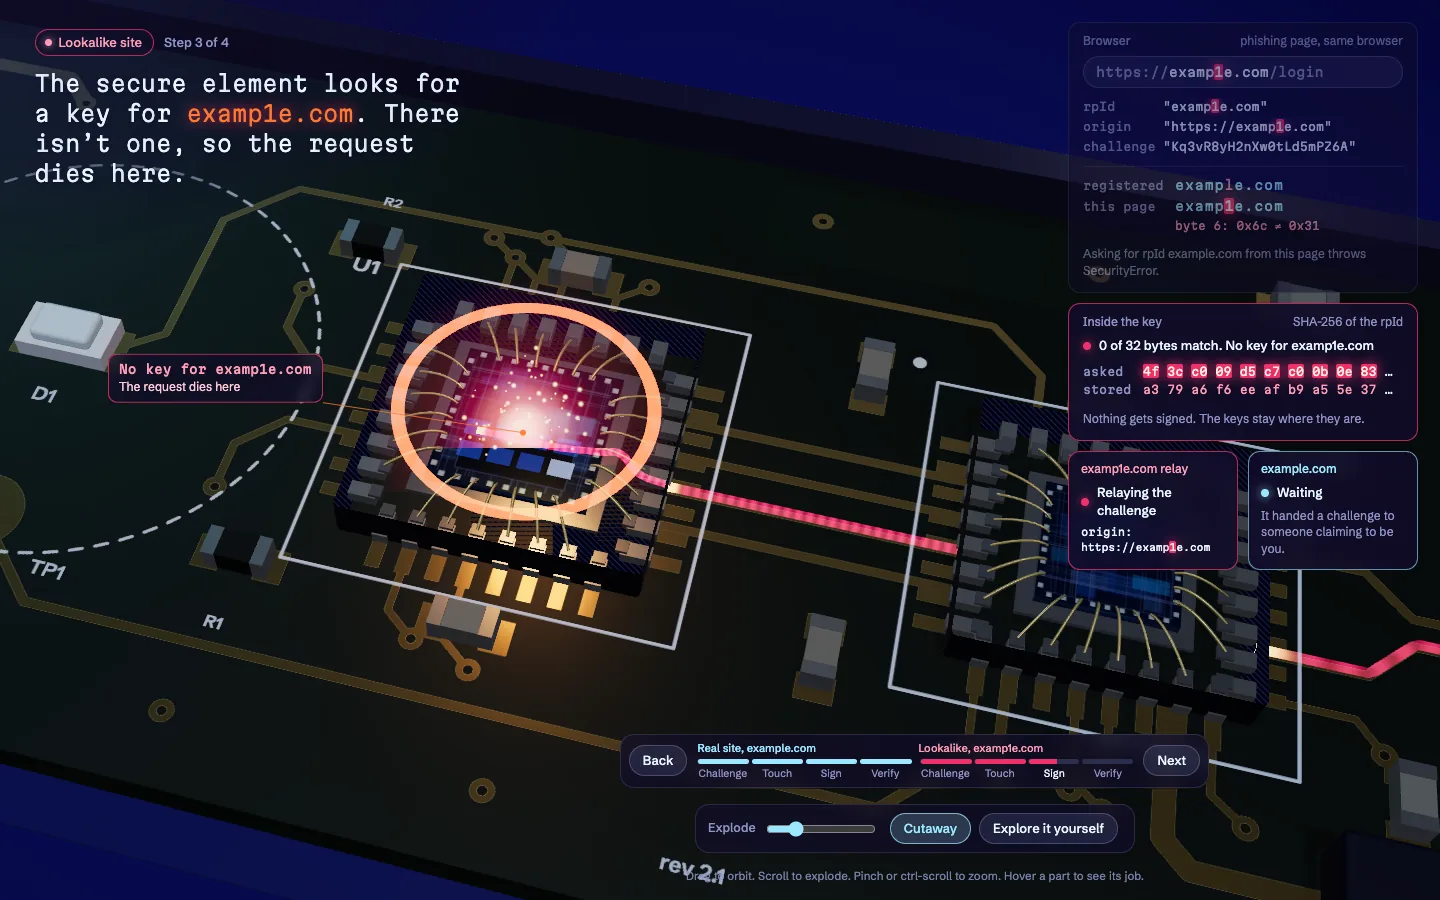Screen dimensions: 1440x900
Task: Click the browser URL bar
Action: (1242, 72)
